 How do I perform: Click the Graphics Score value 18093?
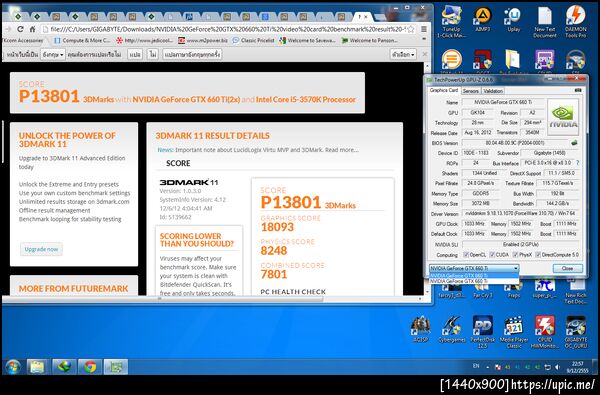coord(277,227)
